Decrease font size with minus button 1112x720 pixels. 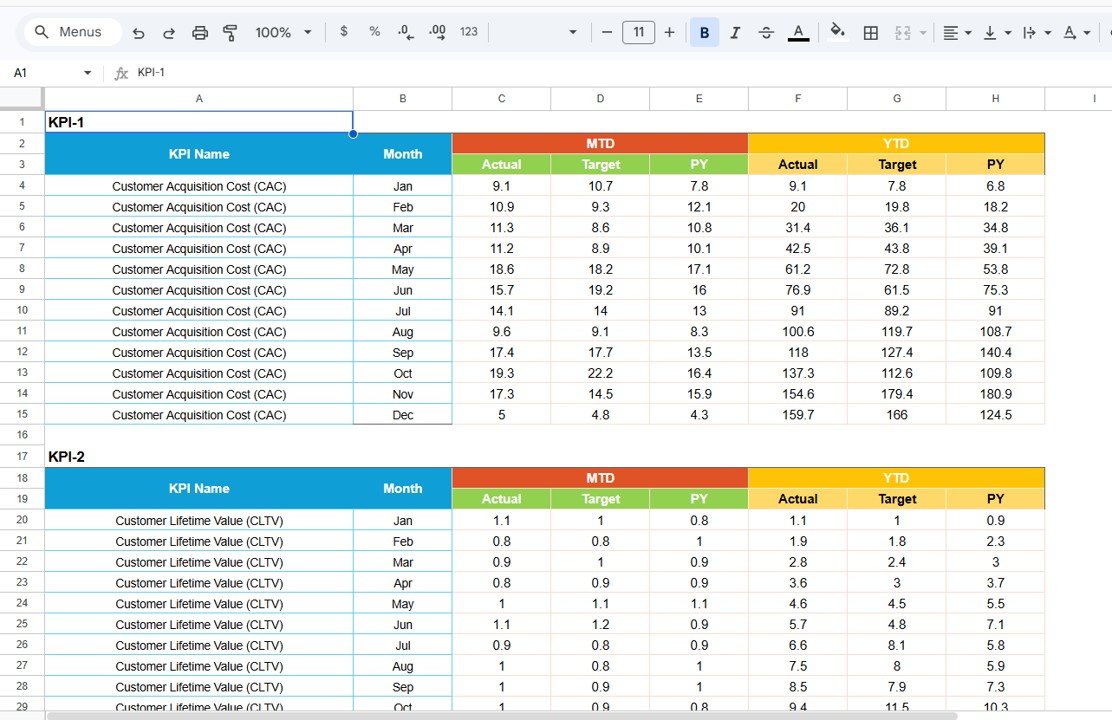point(607,31)
